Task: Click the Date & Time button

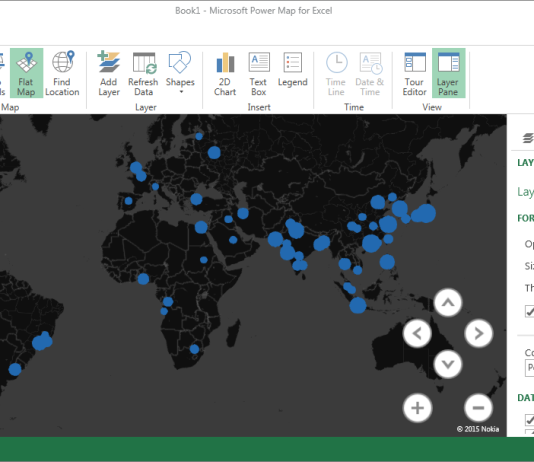Action: point(370,73)
